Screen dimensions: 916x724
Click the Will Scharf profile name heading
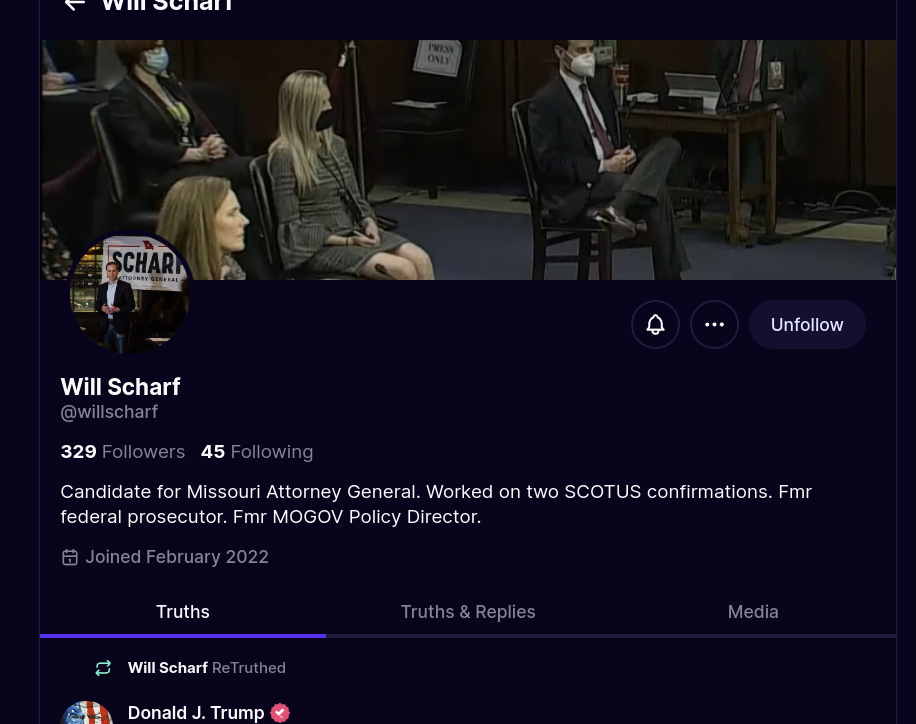120,387
